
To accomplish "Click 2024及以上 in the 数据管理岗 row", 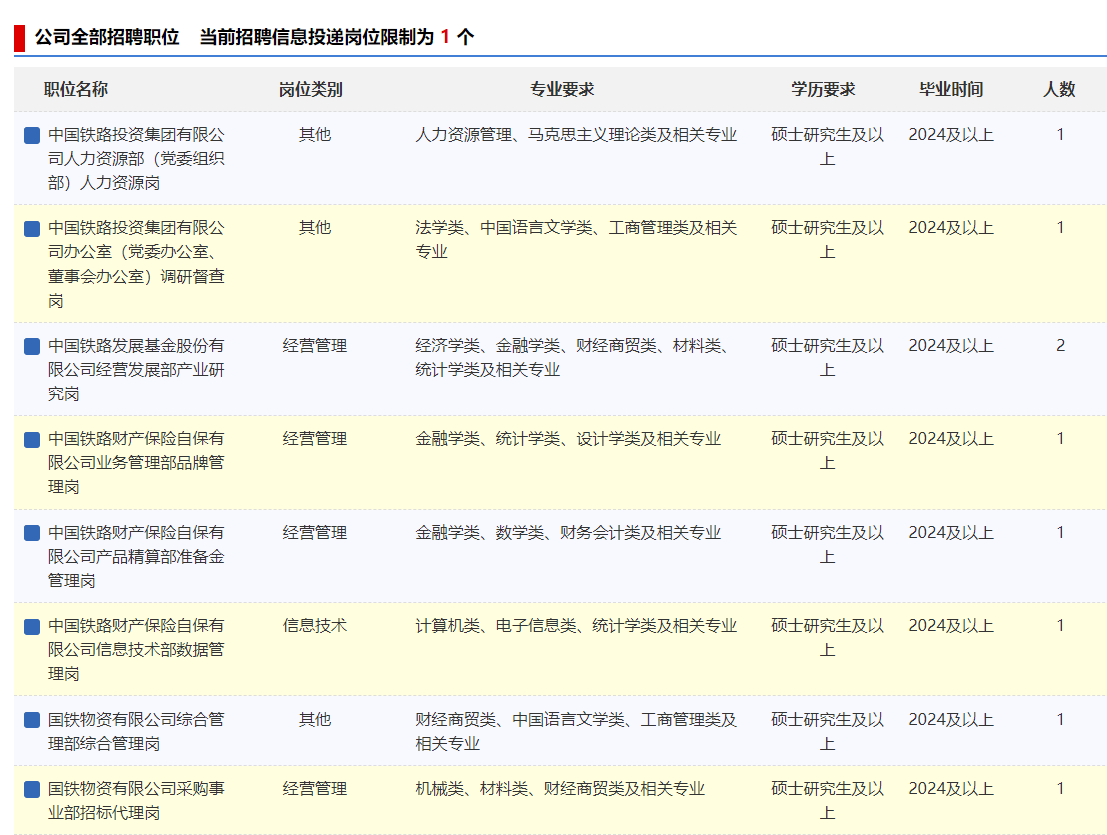I will [951, 626].
